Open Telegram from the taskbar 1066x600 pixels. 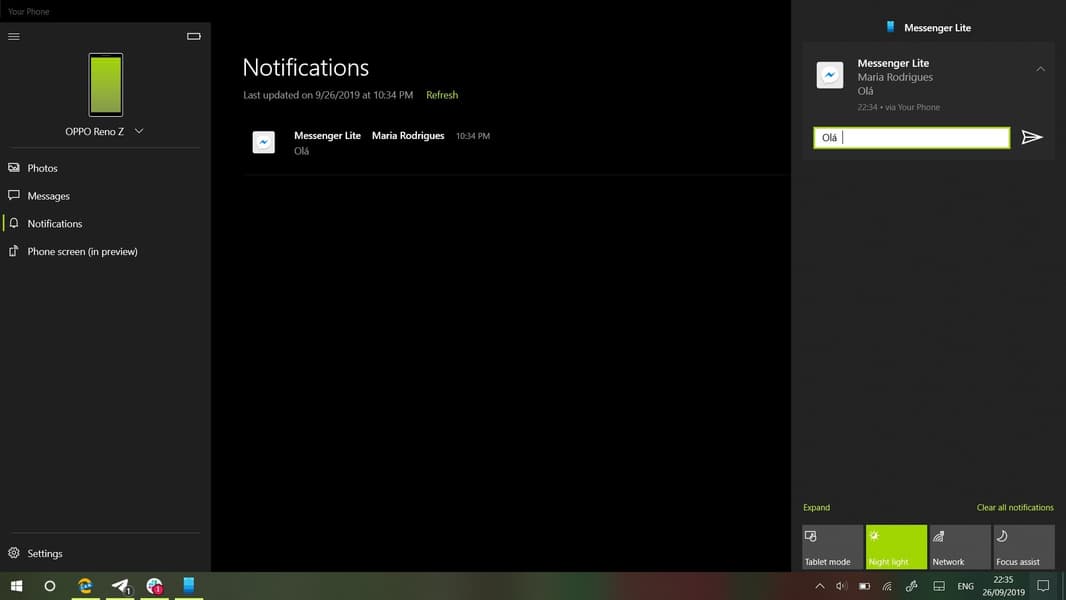(120, 586)
